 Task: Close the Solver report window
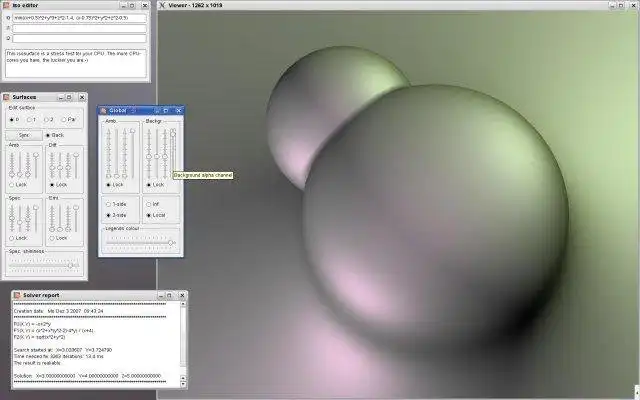click(x=182, y=295)
